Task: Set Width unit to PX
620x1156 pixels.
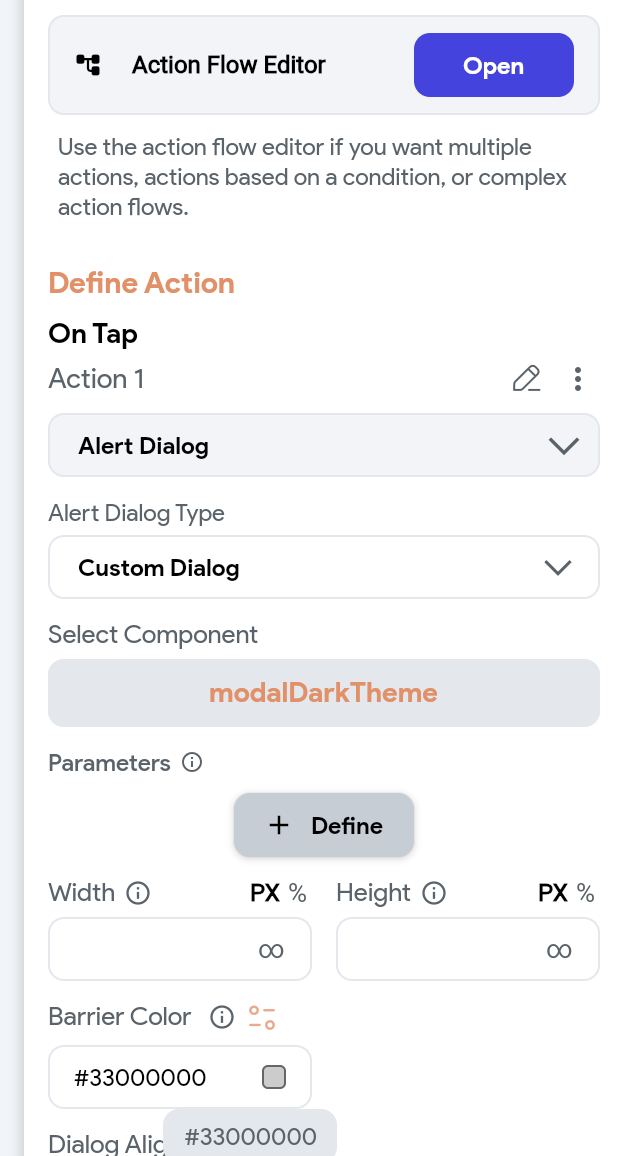Action: (267, 893)
